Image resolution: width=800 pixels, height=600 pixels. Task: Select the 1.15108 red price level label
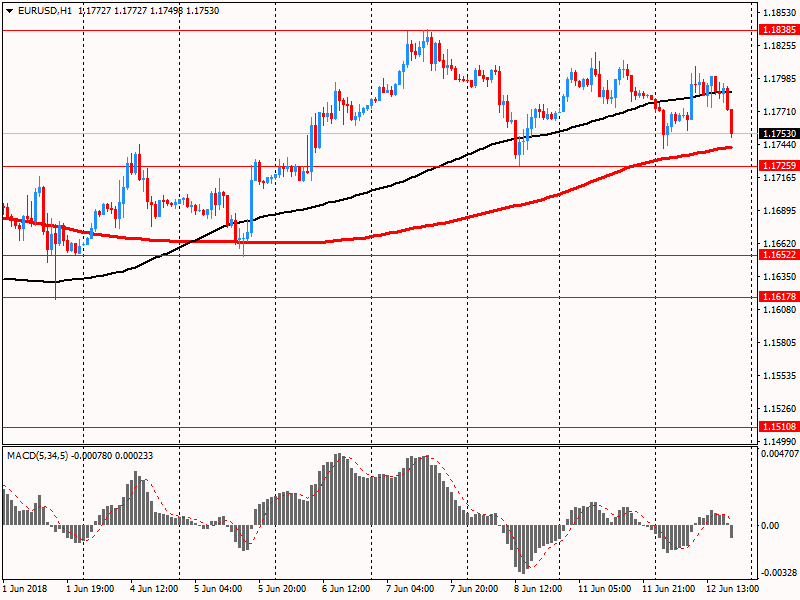779,427
